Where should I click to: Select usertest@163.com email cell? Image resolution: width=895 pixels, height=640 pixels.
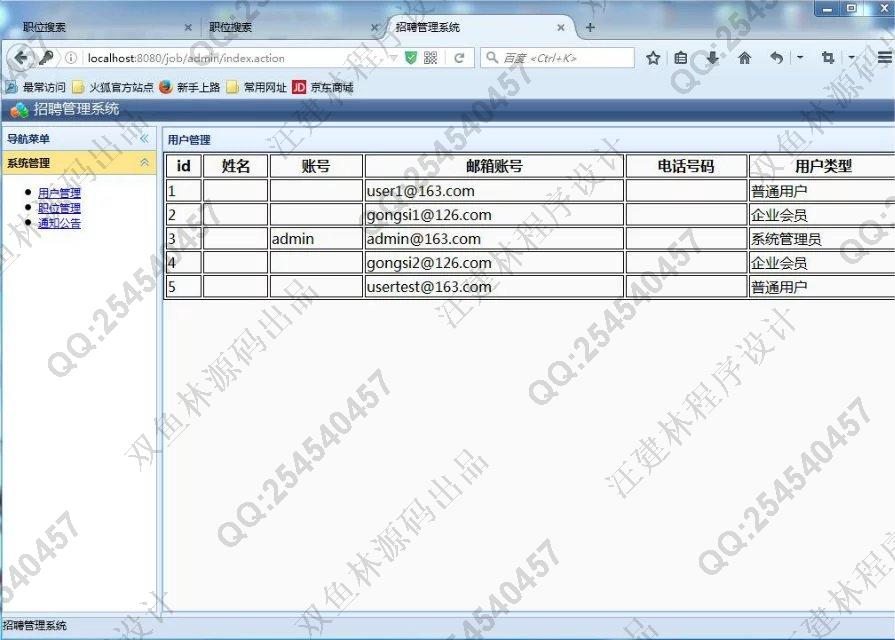point(494,287)
